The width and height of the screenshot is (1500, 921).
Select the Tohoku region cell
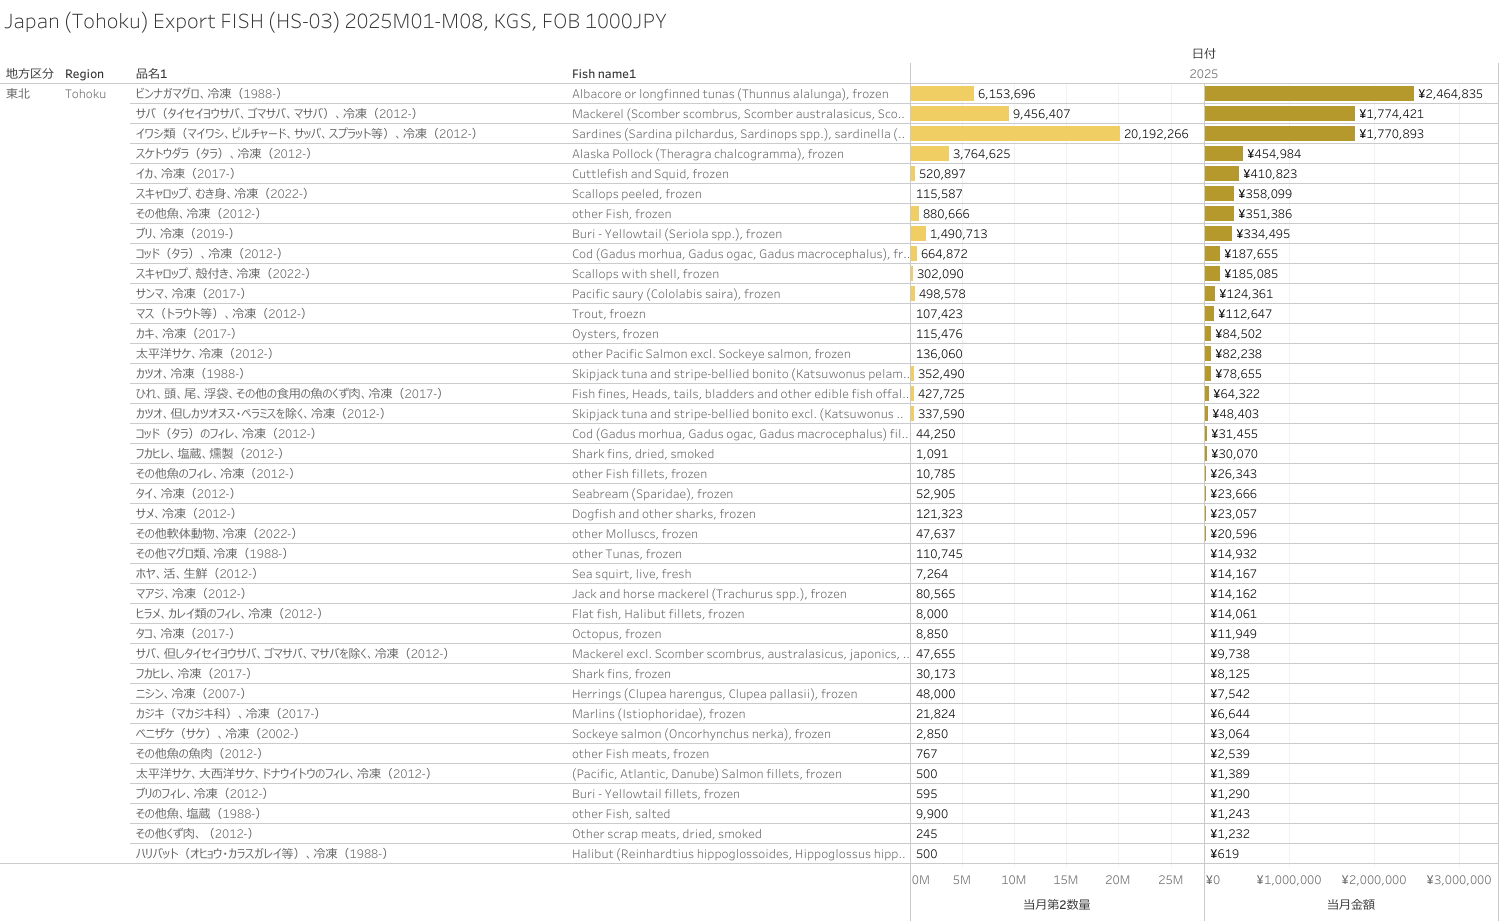point(85,94)
